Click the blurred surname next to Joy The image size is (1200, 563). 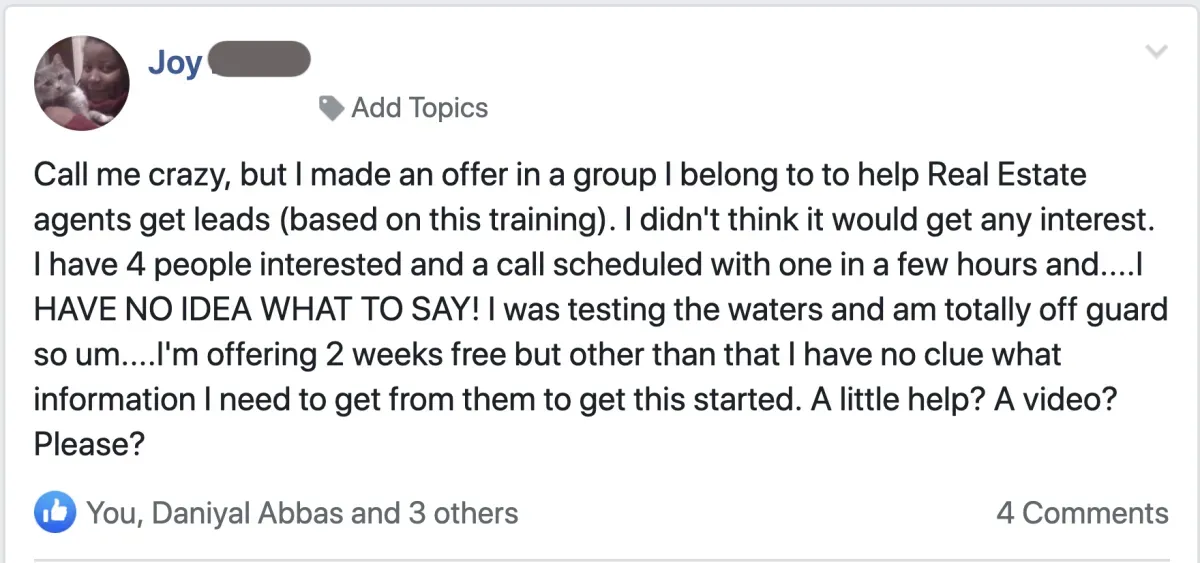(x=259, y=59)
